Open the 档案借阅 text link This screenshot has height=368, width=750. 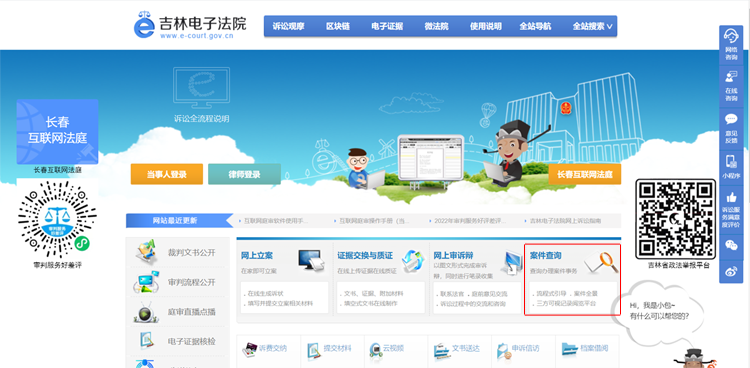coord(594,348)
